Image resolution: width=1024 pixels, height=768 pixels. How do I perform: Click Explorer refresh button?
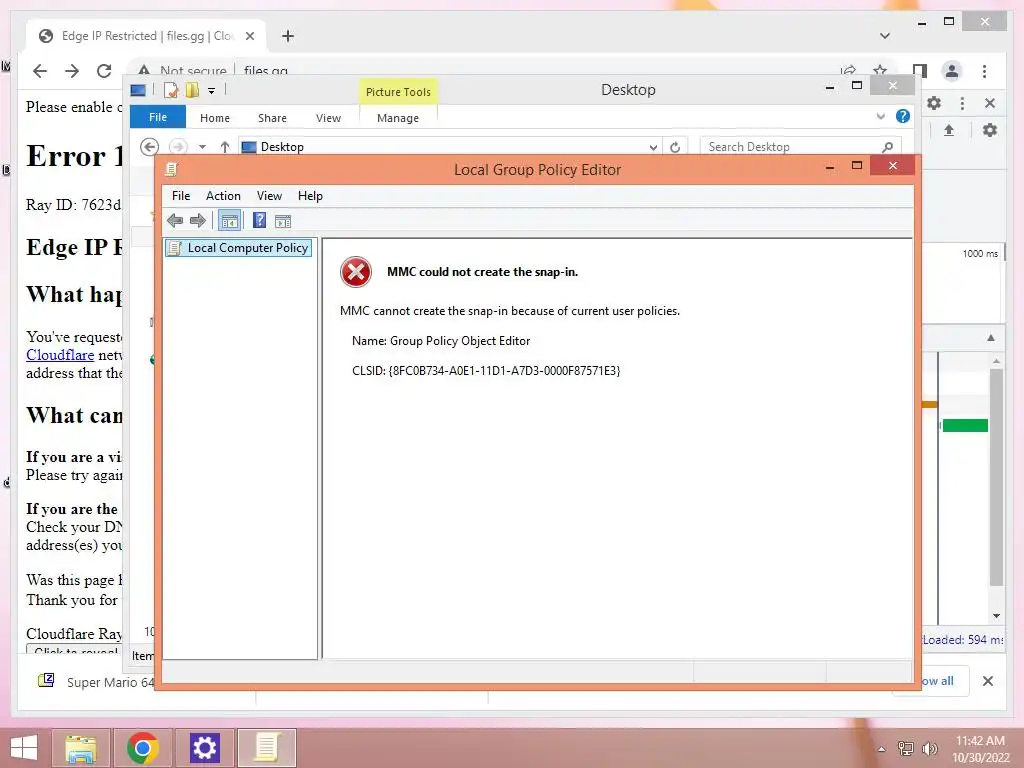(x=675, y=148)
